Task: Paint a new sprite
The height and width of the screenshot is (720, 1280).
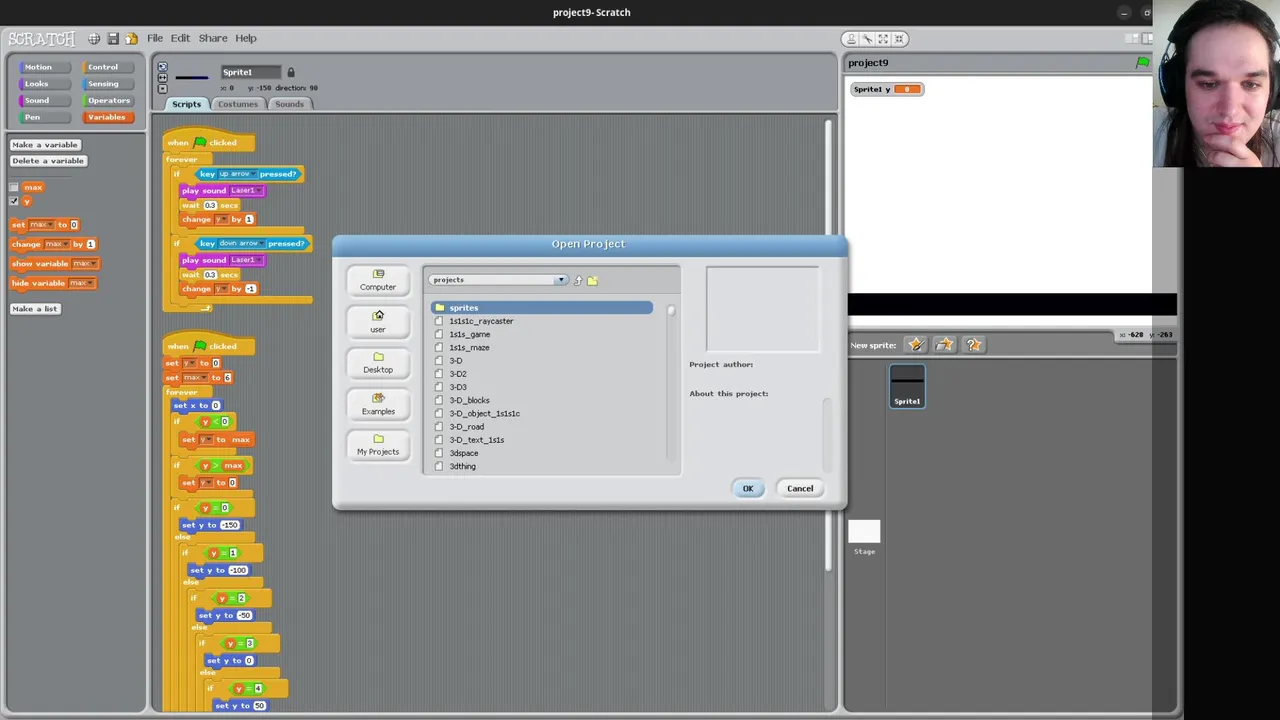Action: (x=916, y=345)
